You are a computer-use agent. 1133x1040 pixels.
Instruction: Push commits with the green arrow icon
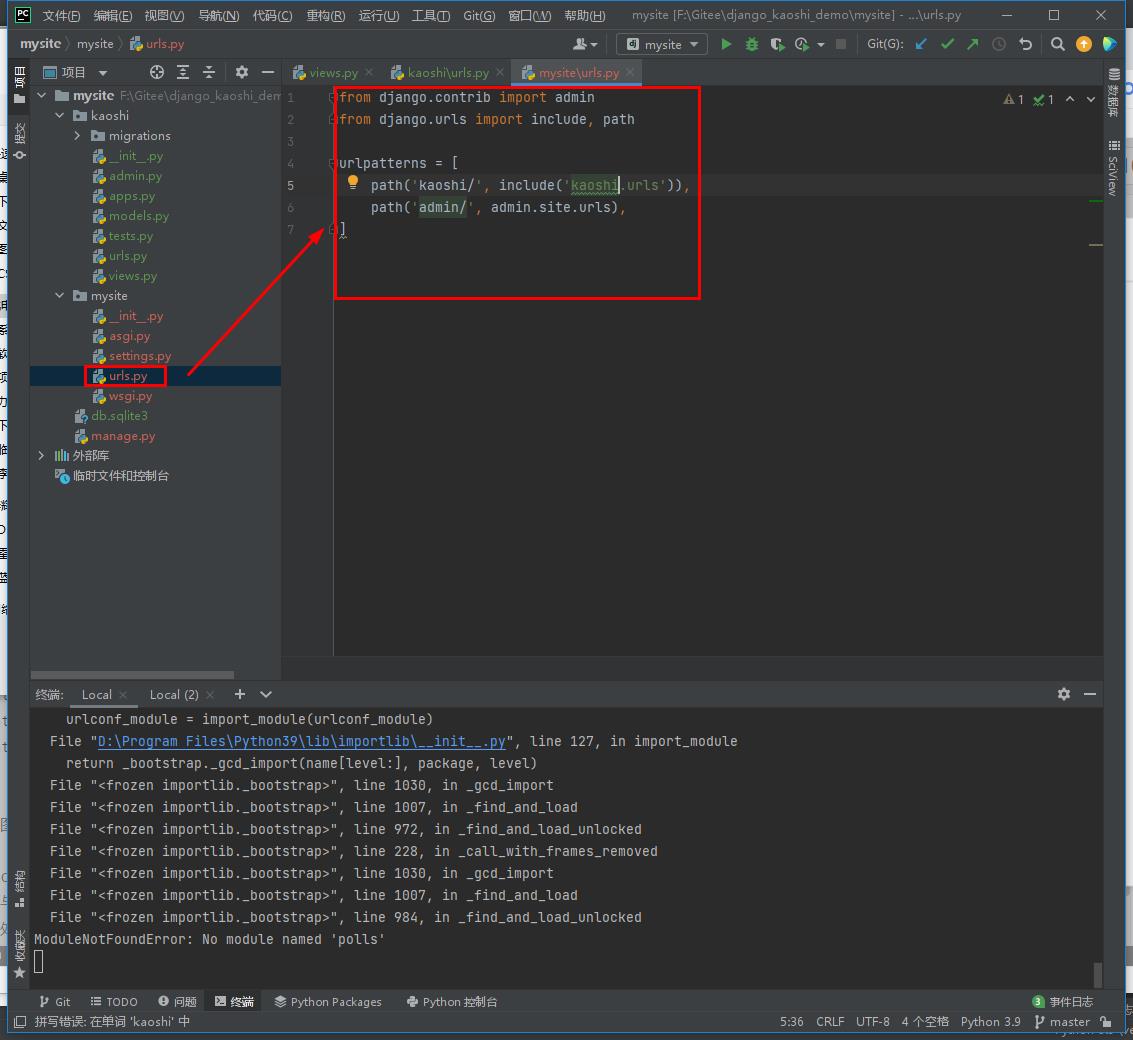(973, 44)
